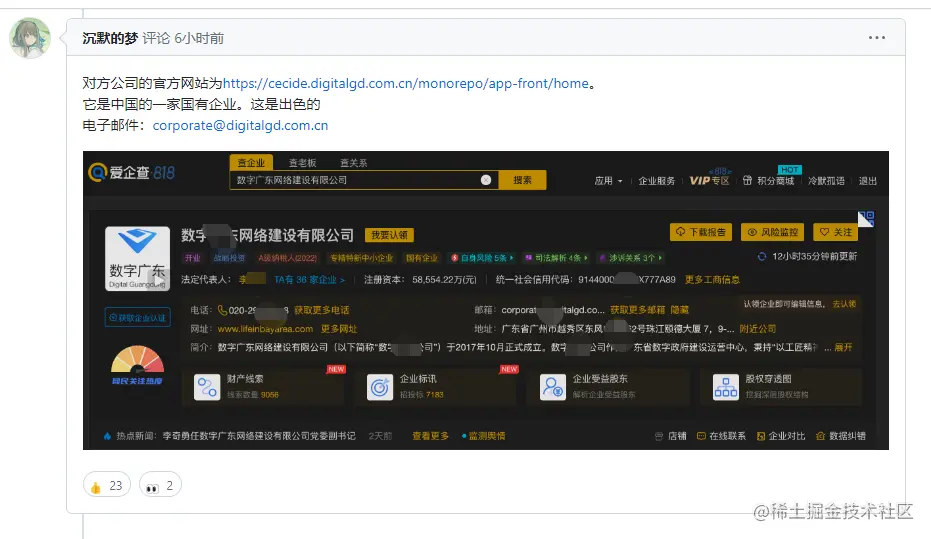Click the eyes emoji reaction button
The image size is (931, 539).
160,486
